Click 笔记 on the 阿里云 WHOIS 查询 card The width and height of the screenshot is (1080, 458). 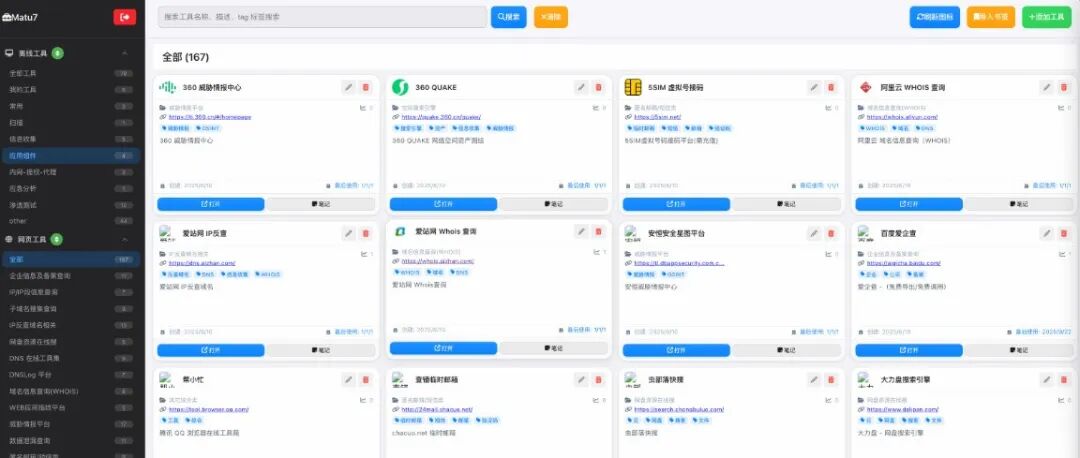click(x=1018, y=204)
